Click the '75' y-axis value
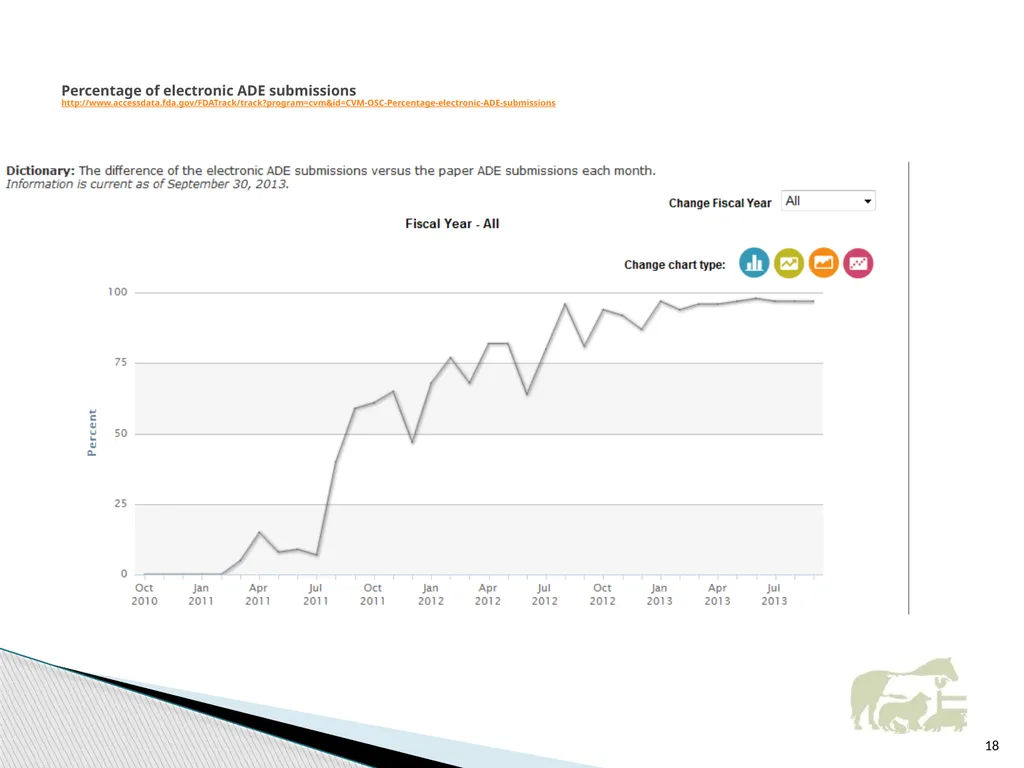The width and height of the screenshot is (1024, 768). 121,362
